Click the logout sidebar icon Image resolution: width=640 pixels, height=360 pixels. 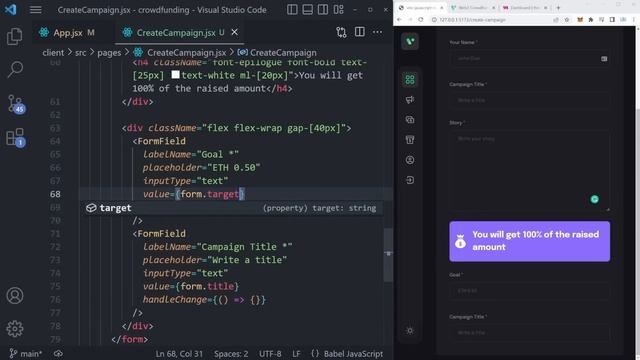coord(410,180)
